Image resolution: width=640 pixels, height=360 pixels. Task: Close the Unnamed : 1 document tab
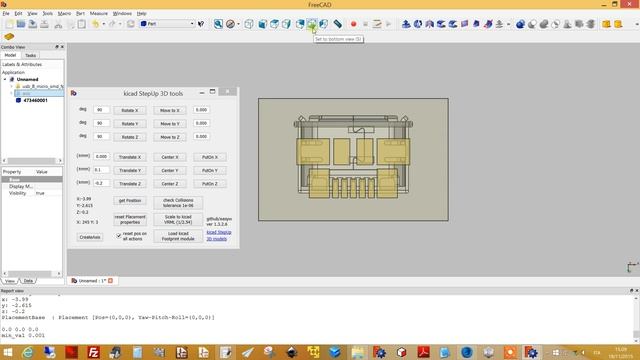pyautogui.click(x=110, y=281)
